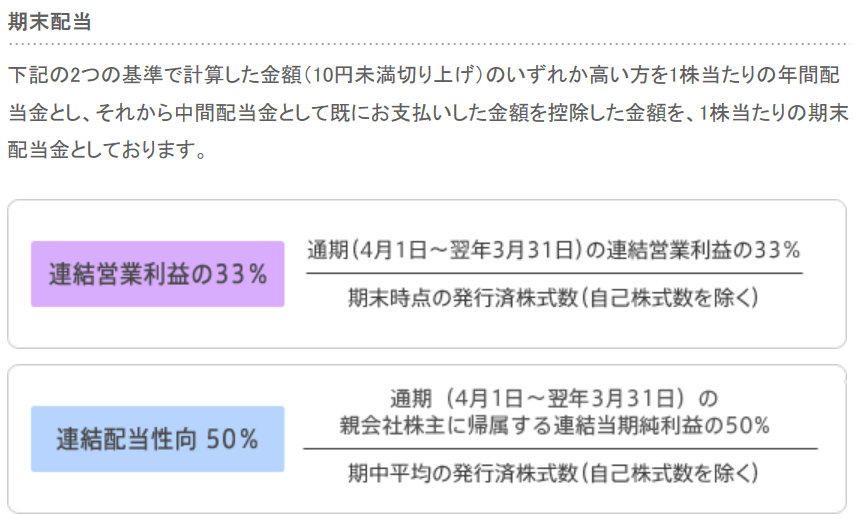Click the words 1株当たりの期末 in paragraph

coord(774,113)
